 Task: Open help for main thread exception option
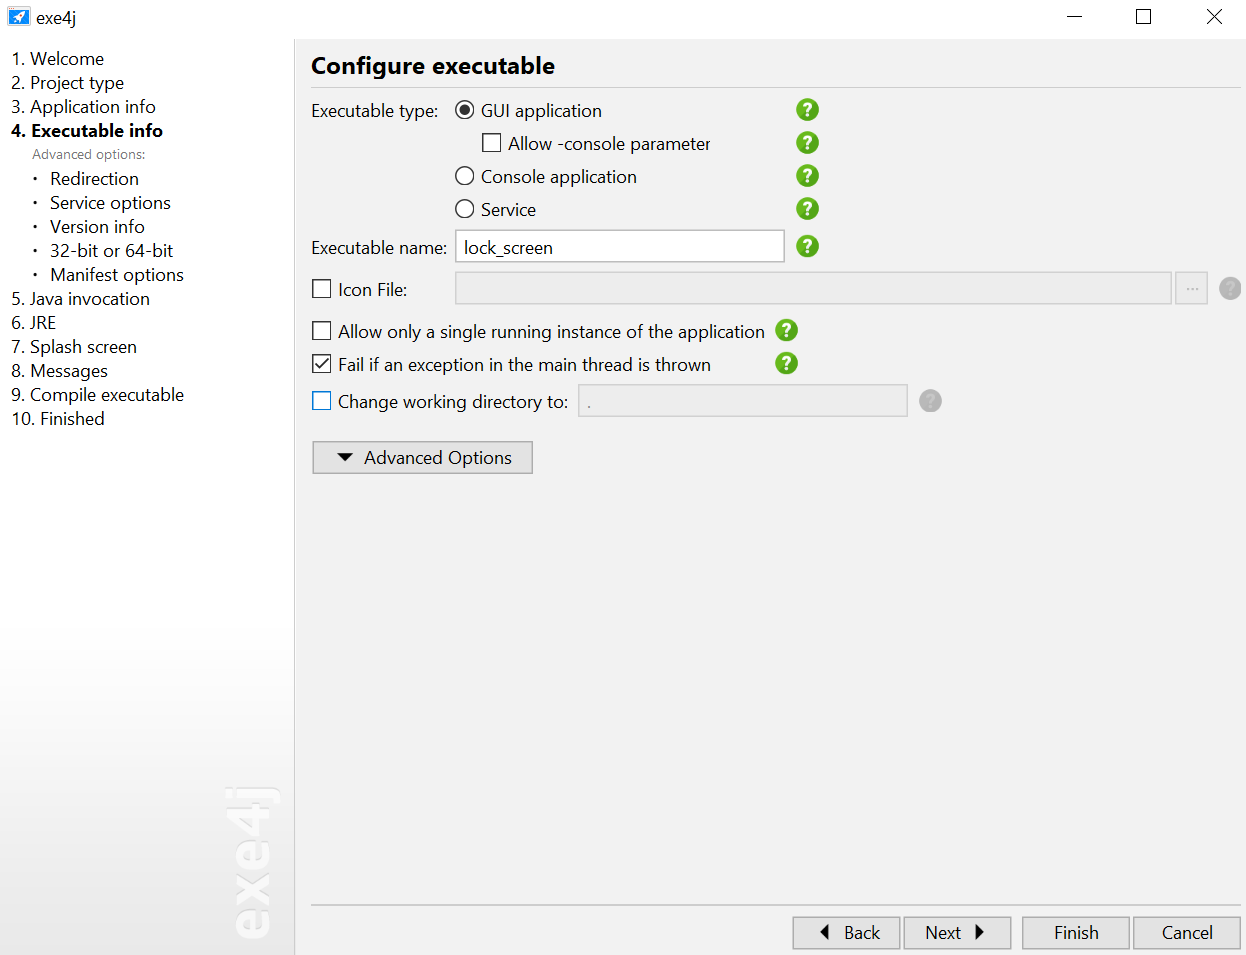pyautogui.click(x=787, y=363)
